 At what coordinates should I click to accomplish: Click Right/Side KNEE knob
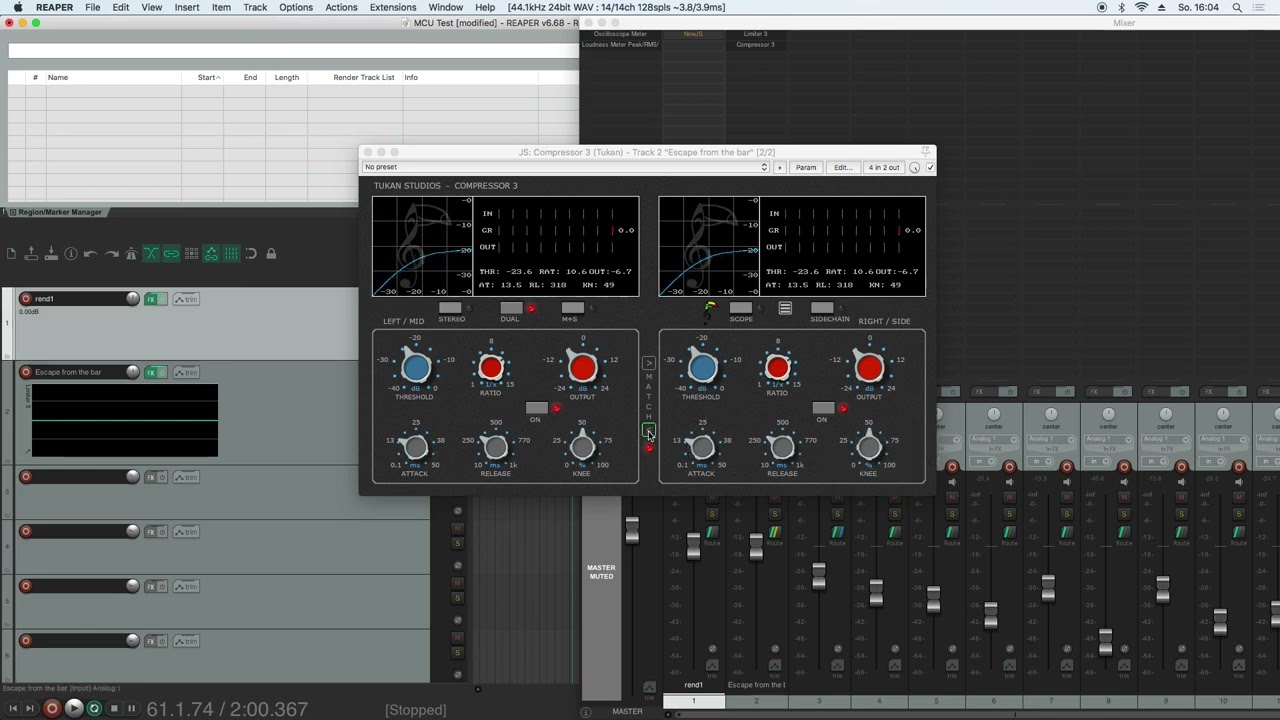click(868, 448)
